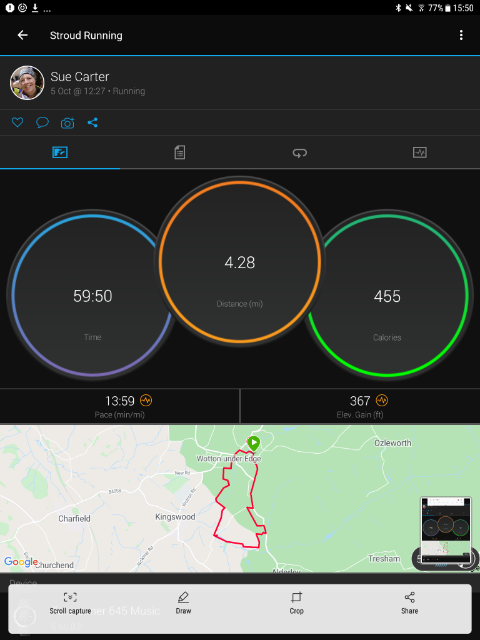Choose Crop in the screenshot toolbar
Viewport: 480px width, 640px height.
coord(296,603)
